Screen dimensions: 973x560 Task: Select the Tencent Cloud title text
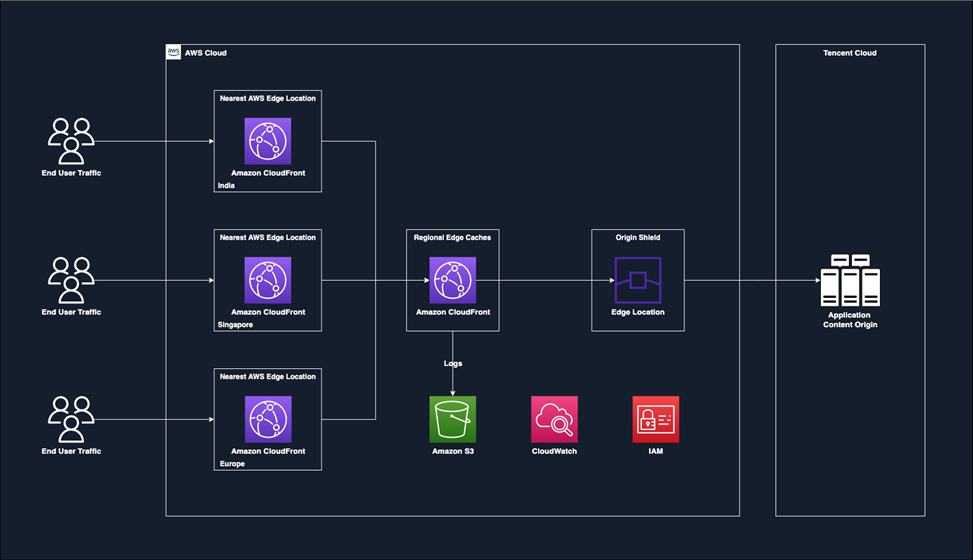849,52
